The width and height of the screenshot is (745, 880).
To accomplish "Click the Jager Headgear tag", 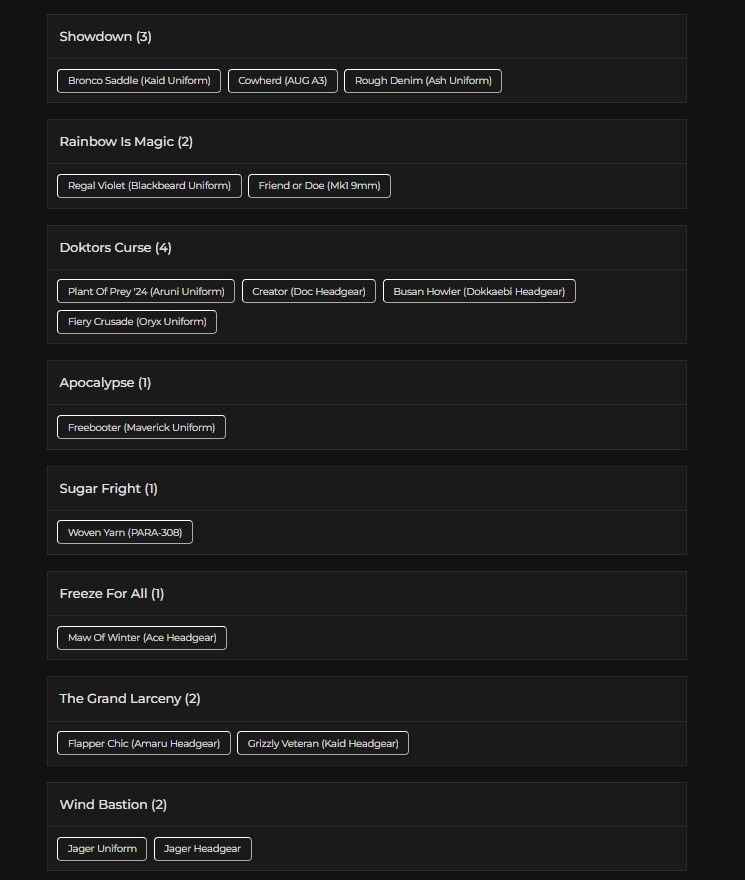I will click(x=203, y=849).
